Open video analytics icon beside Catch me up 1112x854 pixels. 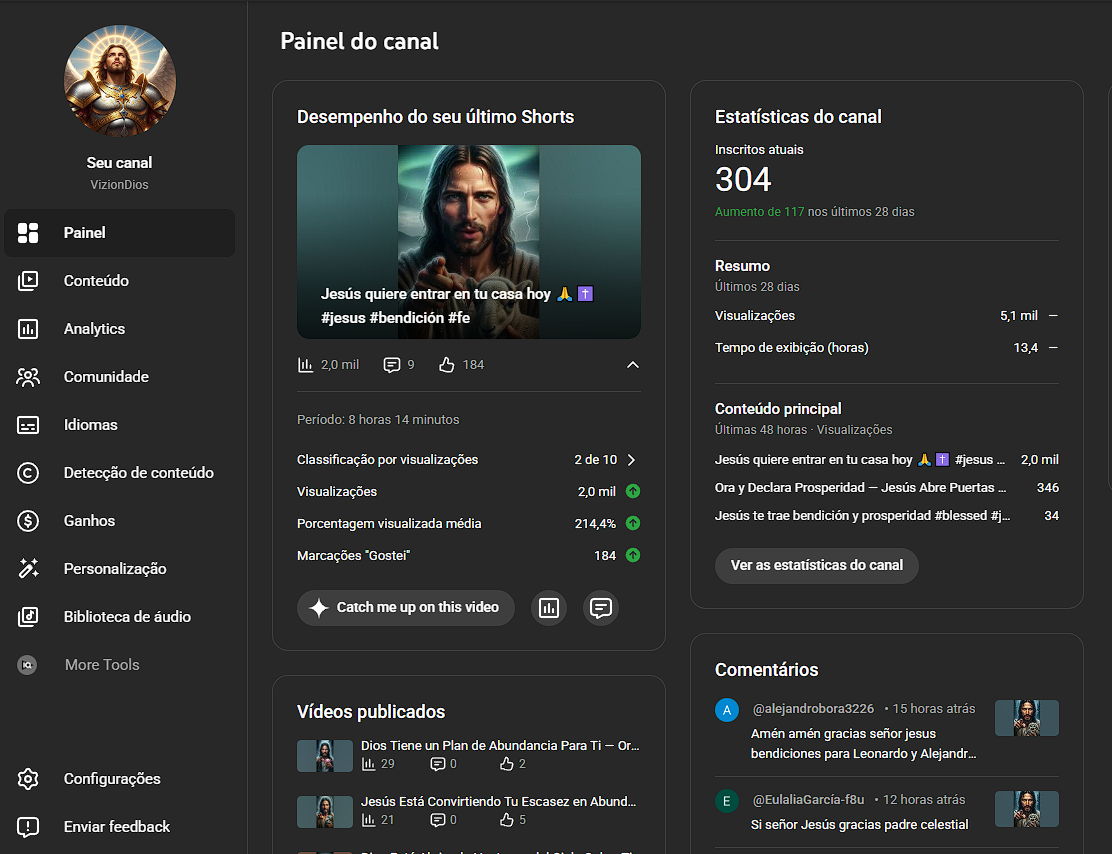(x=548, y=608)
